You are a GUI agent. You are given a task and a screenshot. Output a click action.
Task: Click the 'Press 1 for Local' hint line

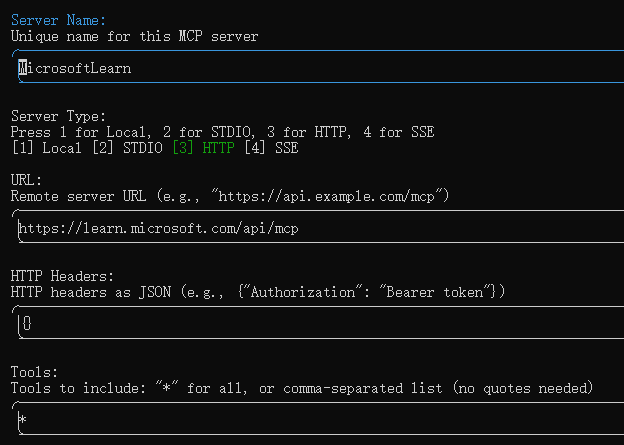222,132
